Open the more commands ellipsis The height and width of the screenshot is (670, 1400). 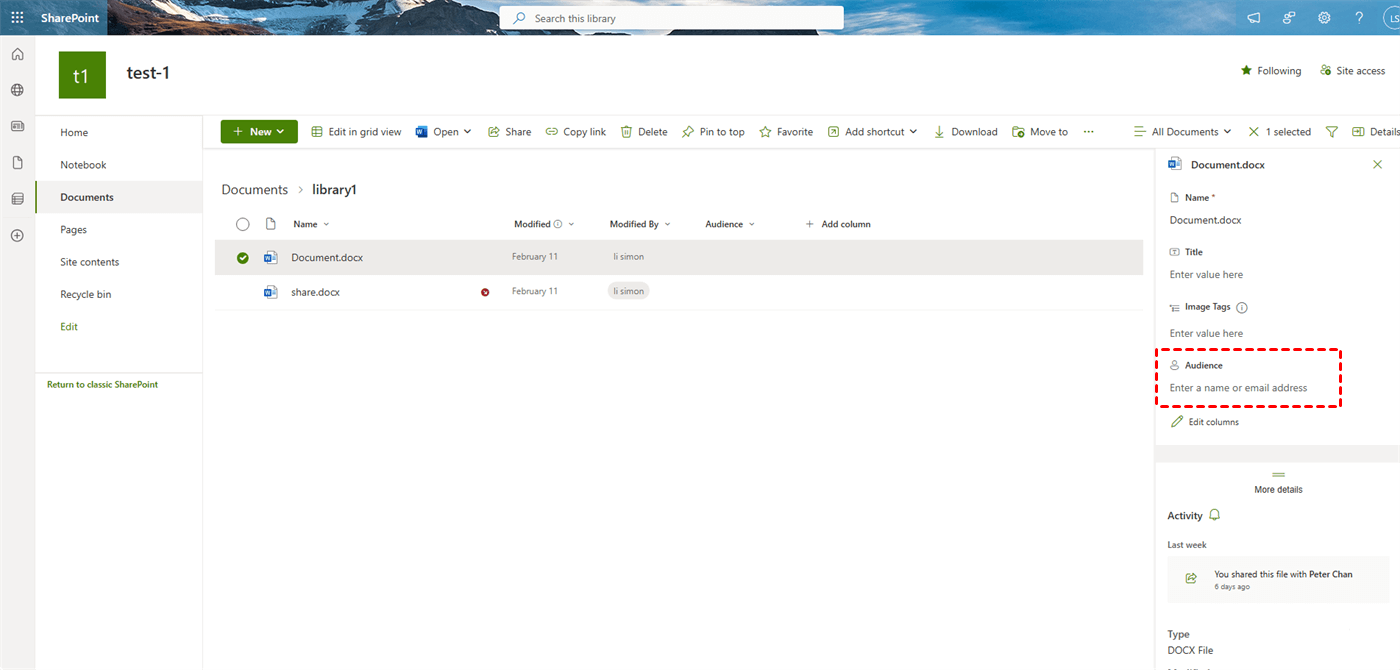pos(1088,132)
